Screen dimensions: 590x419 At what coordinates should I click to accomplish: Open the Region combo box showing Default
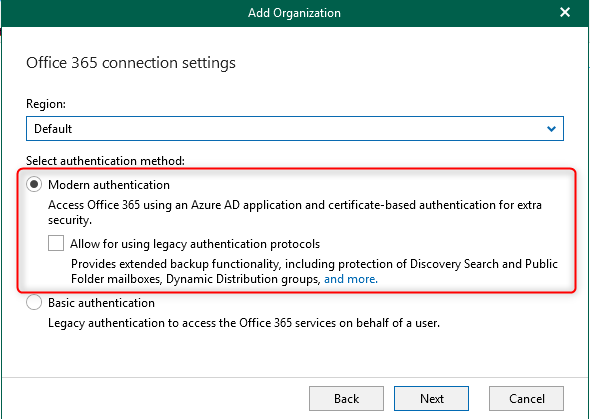click(x=295, y=129)
